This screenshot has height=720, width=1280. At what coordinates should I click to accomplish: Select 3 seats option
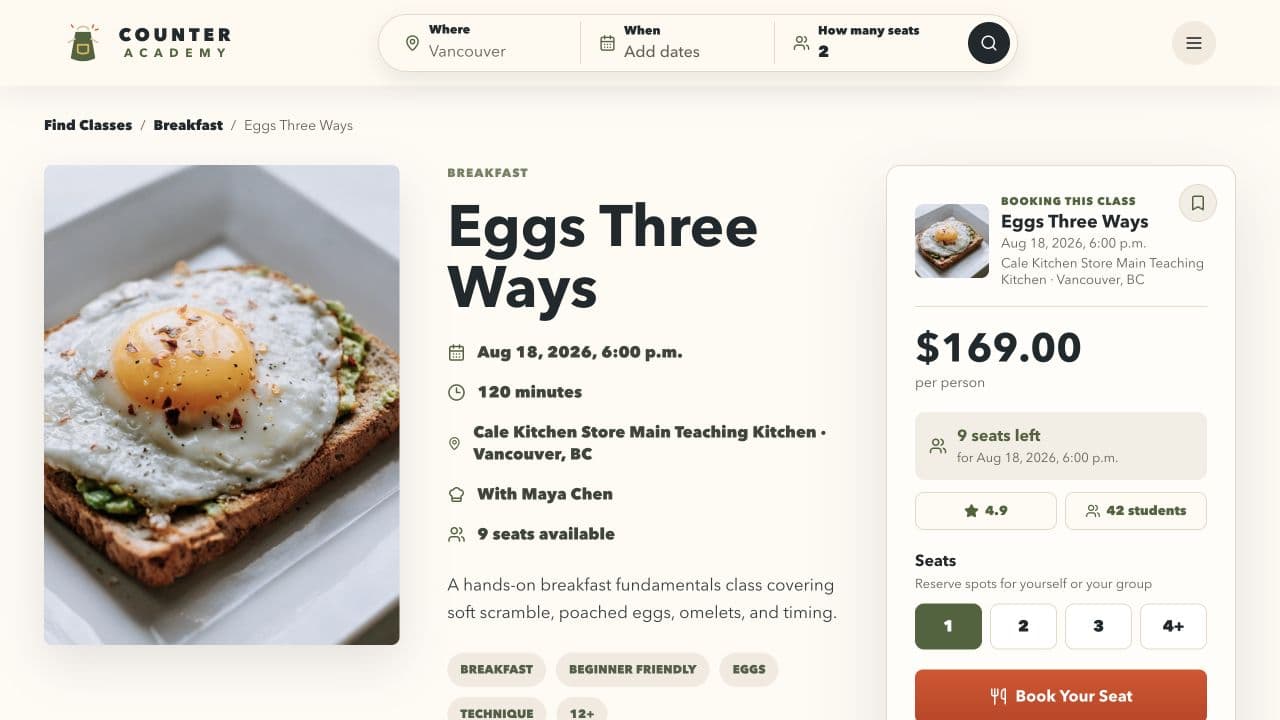1098,626
